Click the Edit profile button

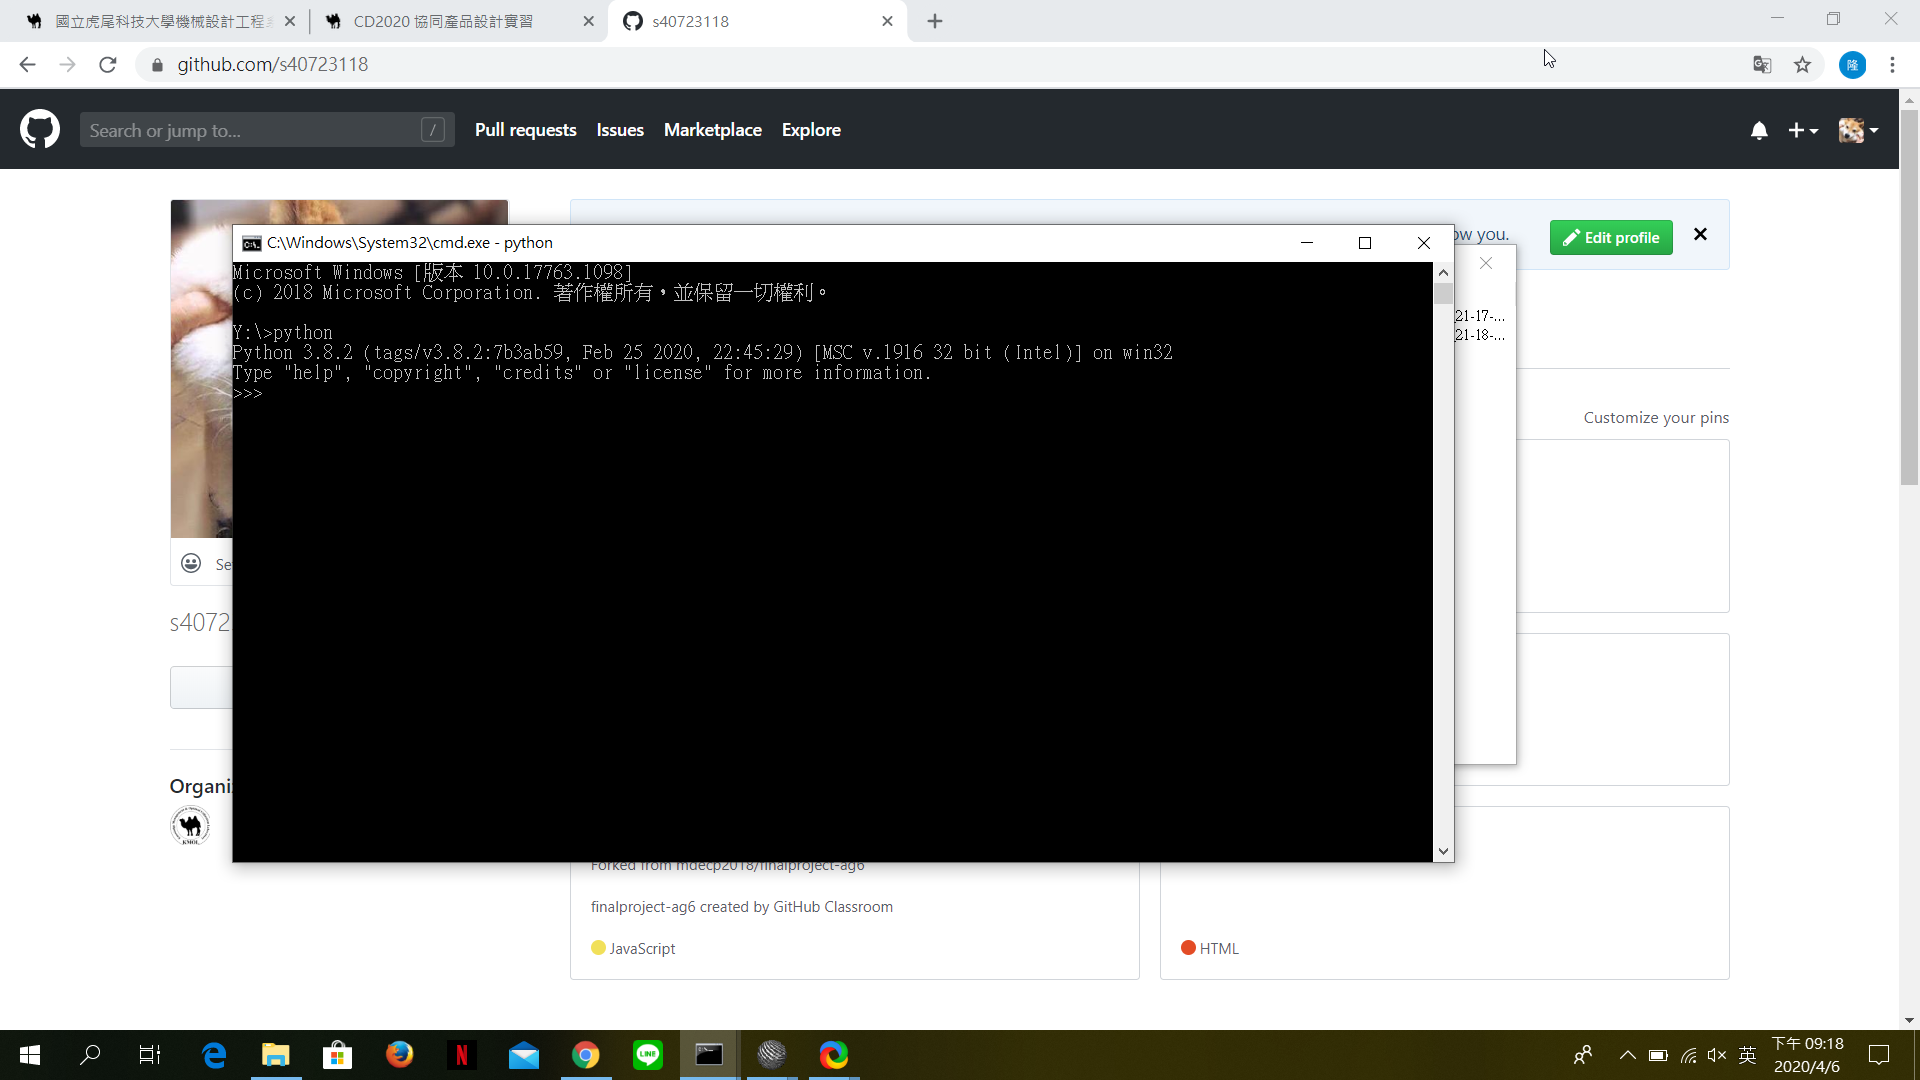tap(1611, 238)
